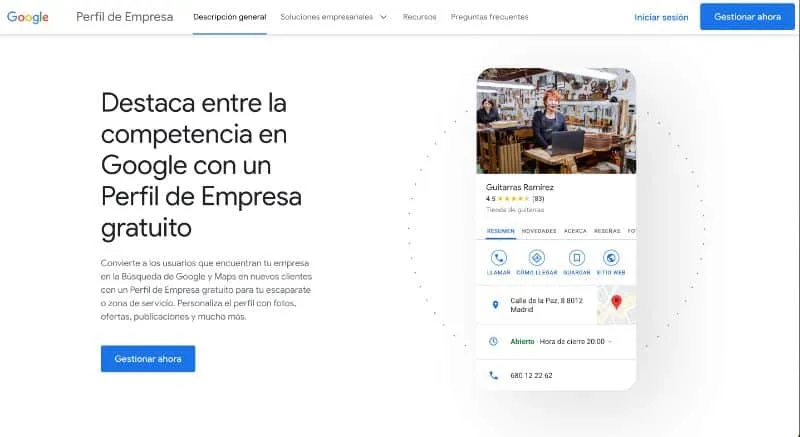800x437 pixels.
Task: Click the 4.5 star rating row
Action: [515, 199]
